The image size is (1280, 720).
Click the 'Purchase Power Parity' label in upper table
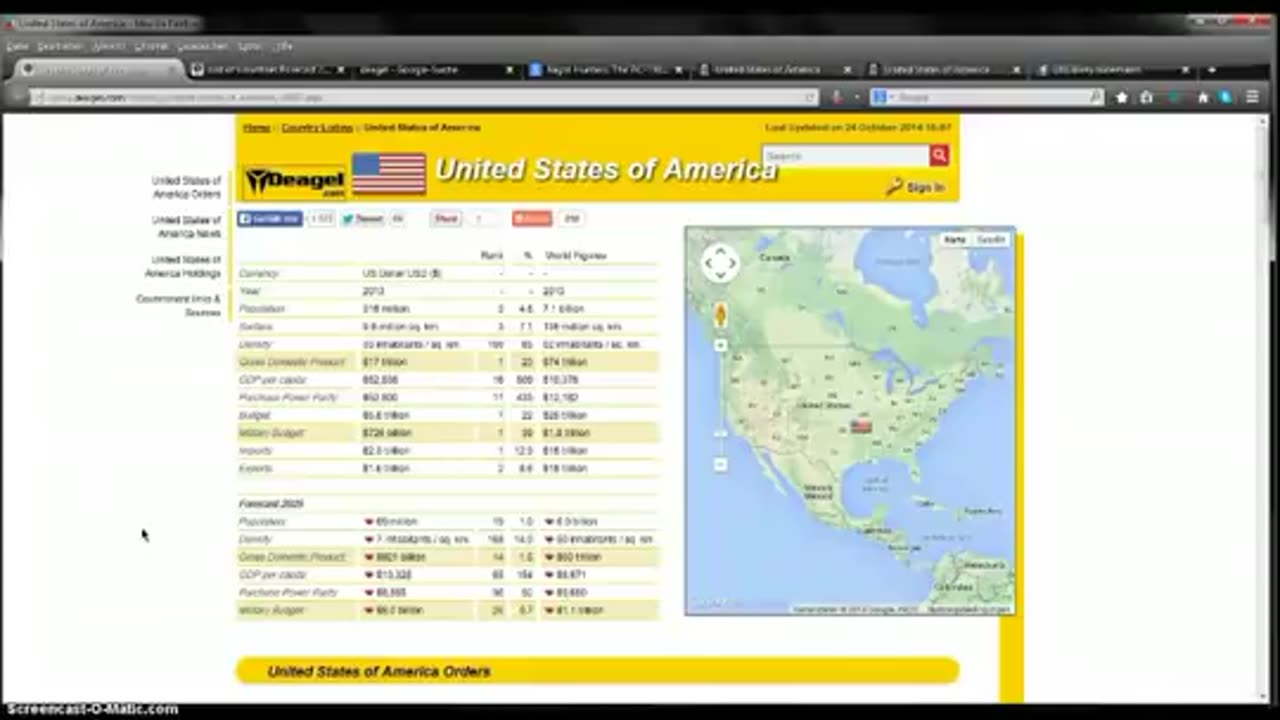(x=288, y=398)
